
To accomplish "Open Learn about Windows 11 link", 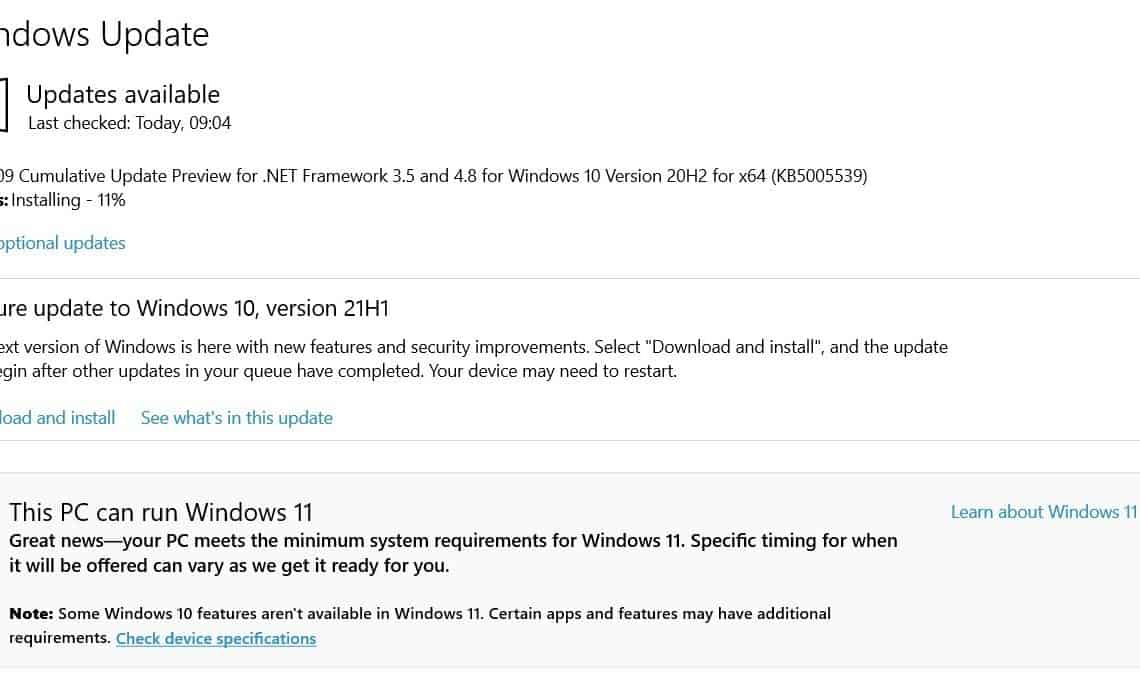I will click(1043, 512).
